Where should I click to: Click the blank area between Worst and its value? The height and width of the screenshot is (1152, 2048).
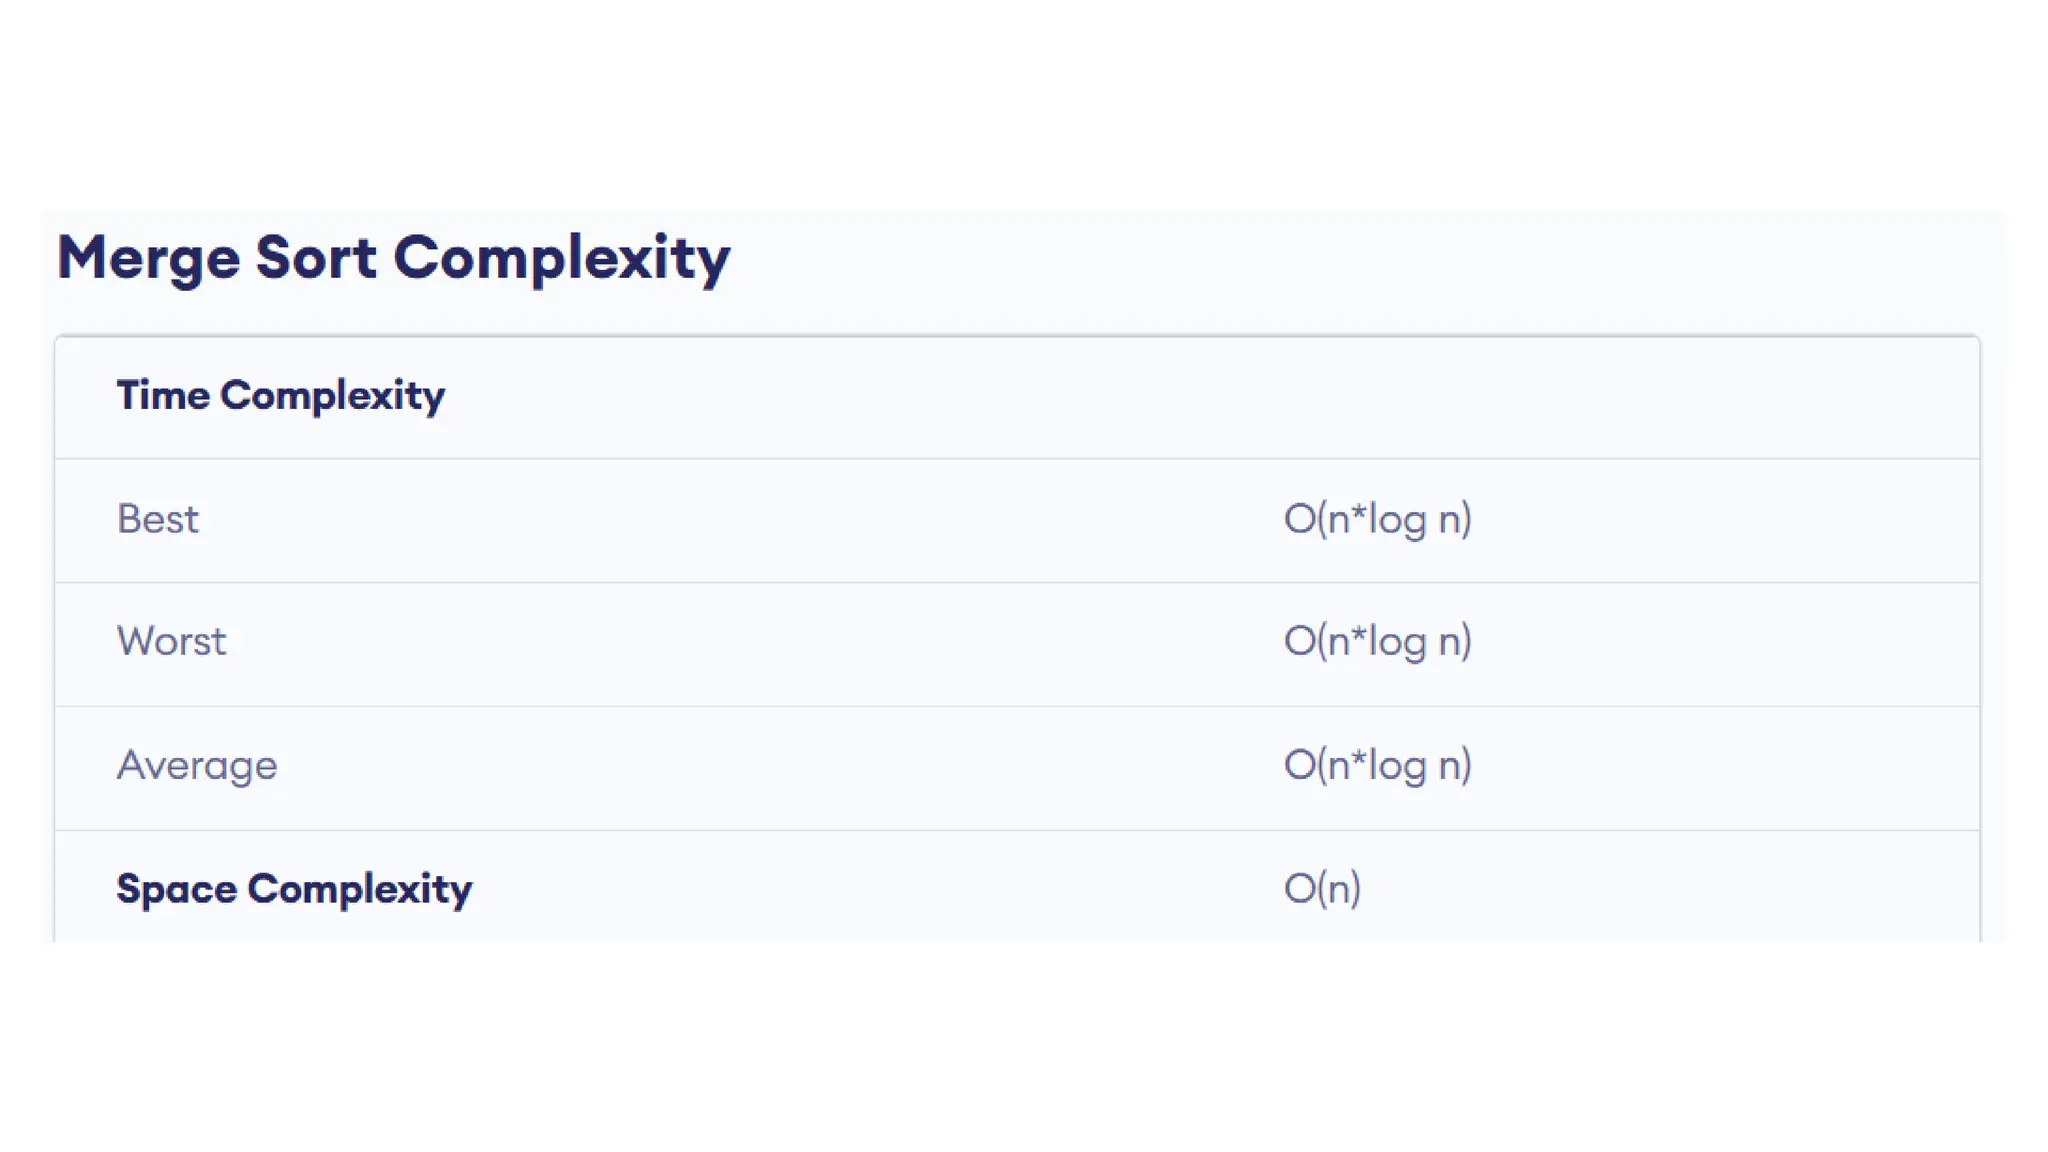[755, 643]
